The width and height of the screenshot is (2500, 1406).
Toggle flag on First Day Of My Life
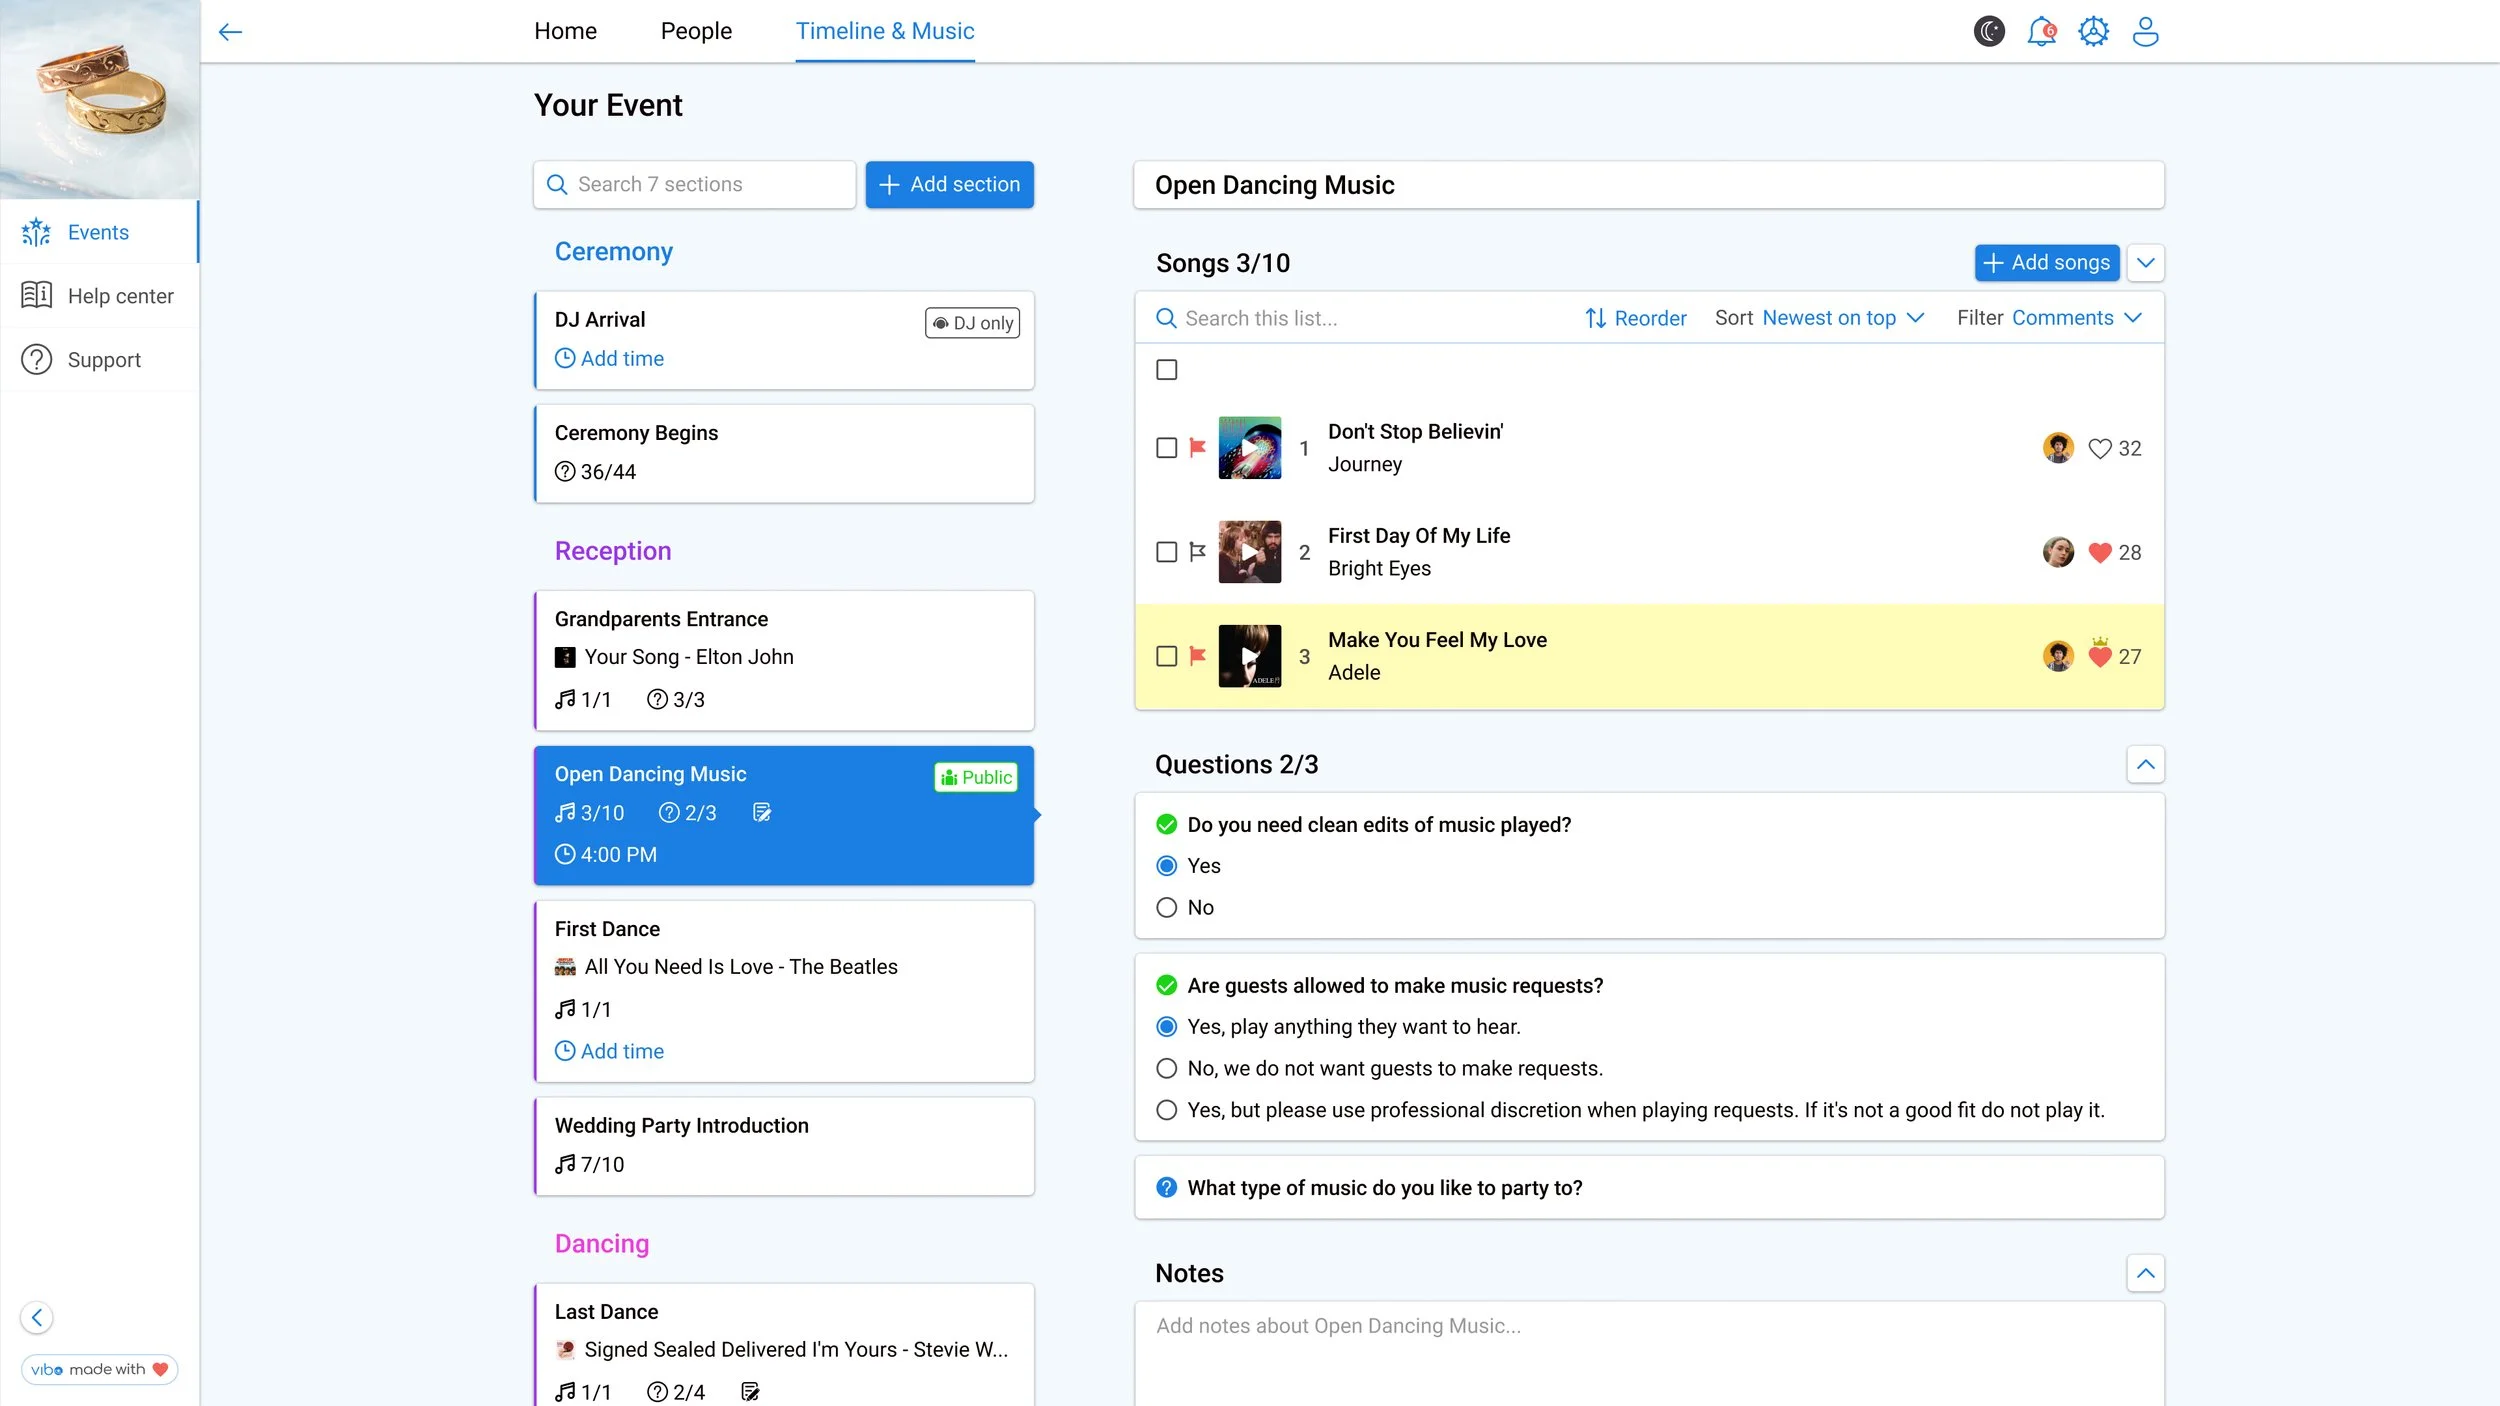(x=1197, y=551)
